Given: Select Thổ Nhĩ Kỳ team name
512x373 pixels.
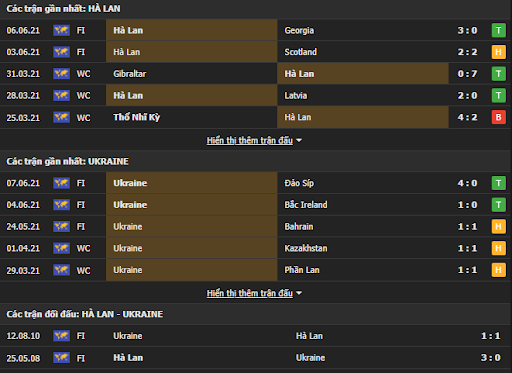Looking at the screenshot, I should pos(137,117).
